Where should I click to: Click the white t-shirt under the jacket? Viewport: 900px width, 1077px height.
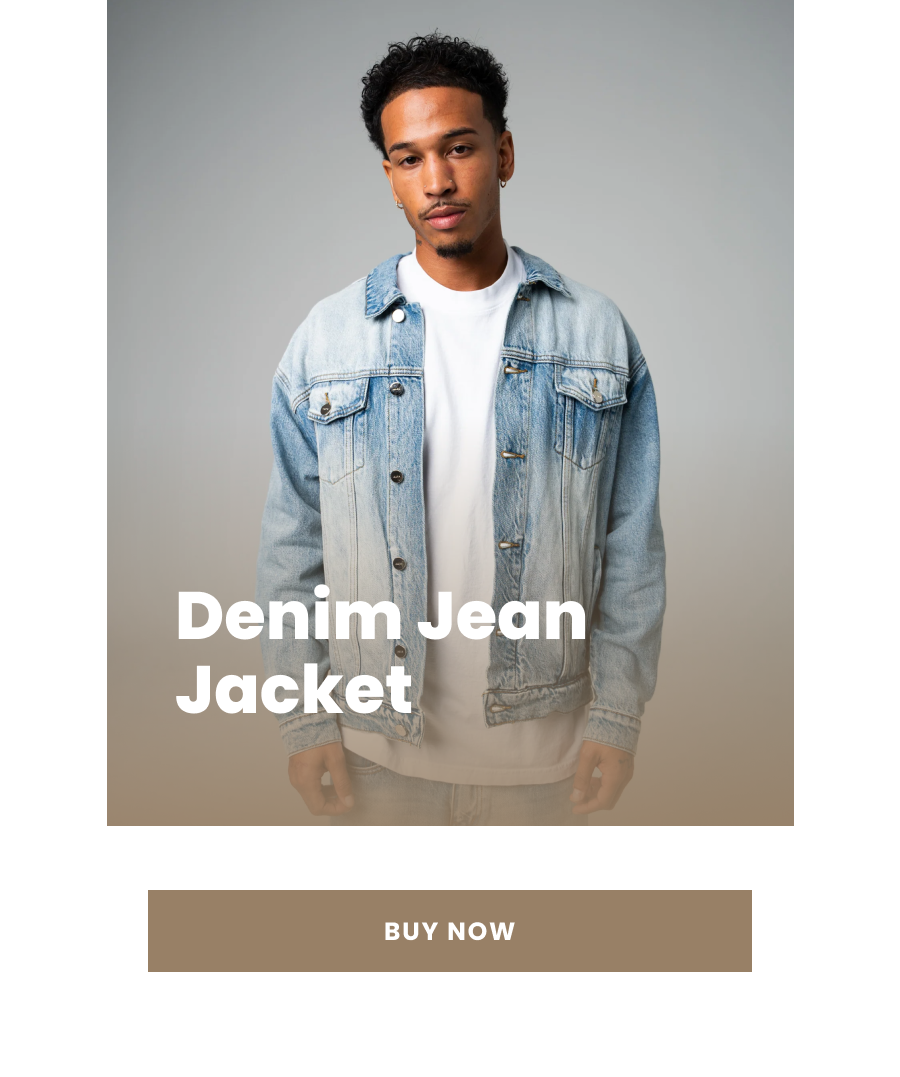pos(459,446)
